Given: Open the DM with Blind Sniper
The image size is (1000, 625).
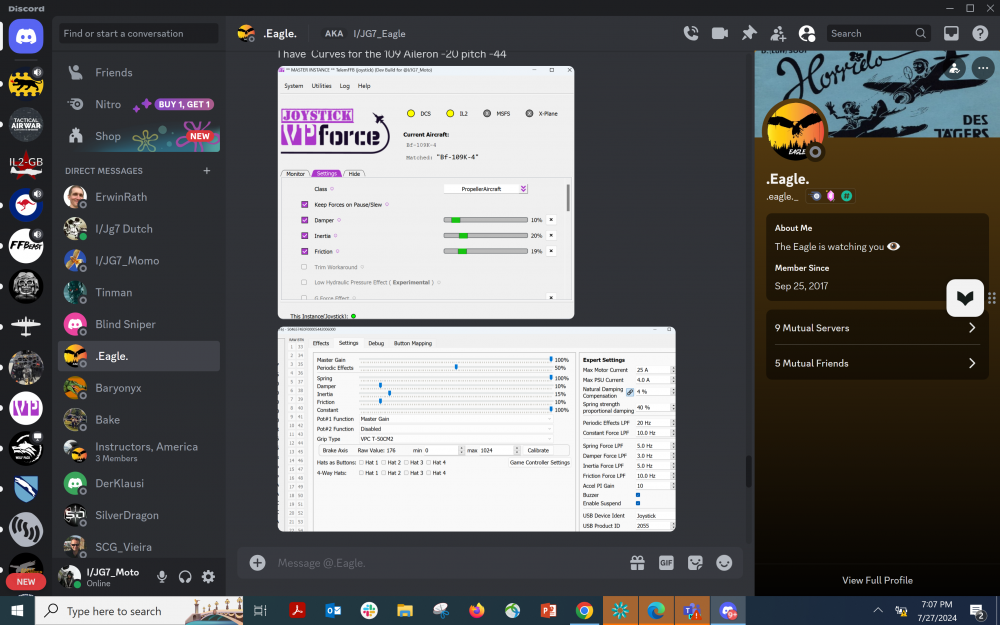Looking at the screenshot, I should (125, 324).
